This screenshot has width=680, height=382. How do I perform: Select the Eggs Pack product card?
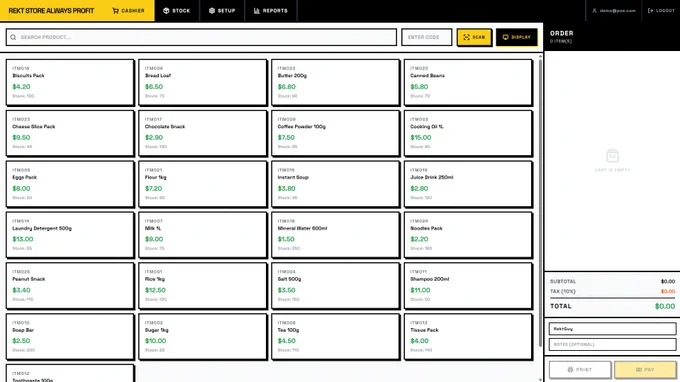70,184
